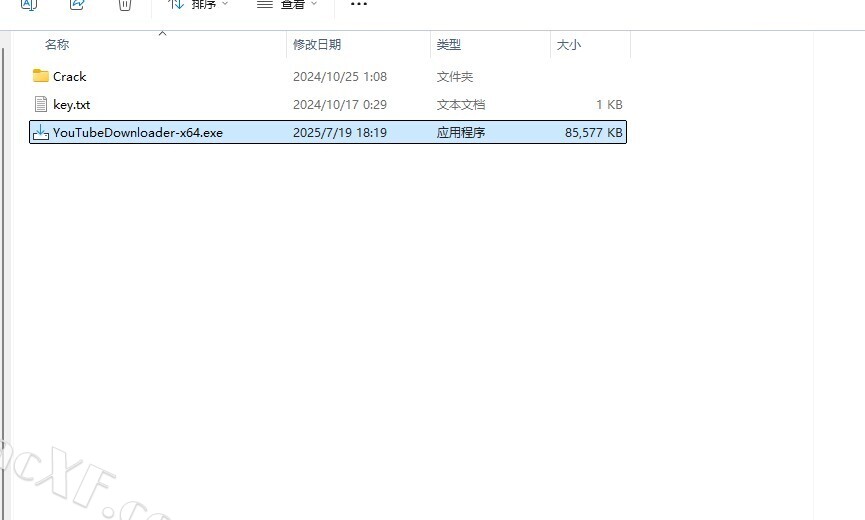Click the 85,577 KB size cell
The height and width of the screenshot is (520, 865).
[x=594, y=133]
